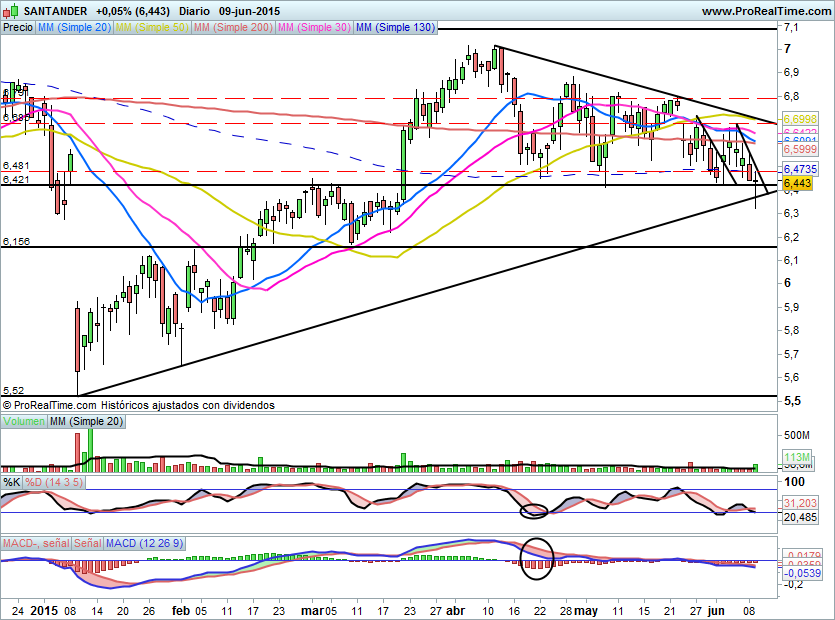Click the blue 6,4735 moving average tag
Viewport: 835px width, 620px height.
(800, 170)
